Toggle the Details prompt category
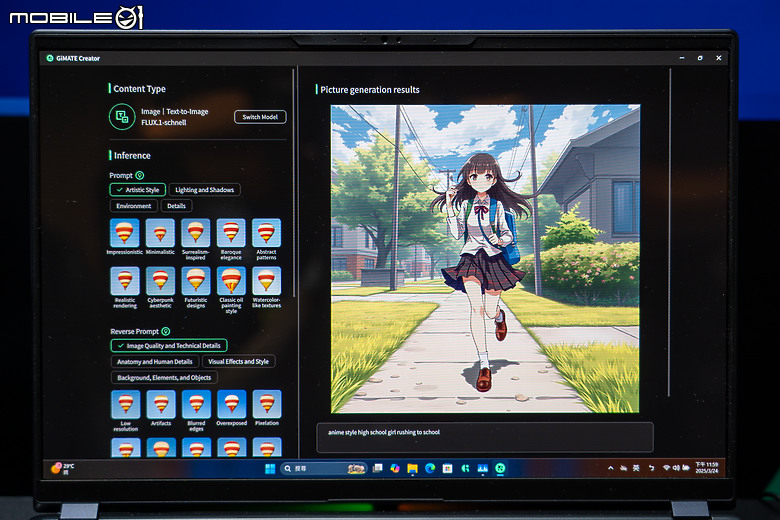Viewport: 780px width, 520px height. [177, 206]
